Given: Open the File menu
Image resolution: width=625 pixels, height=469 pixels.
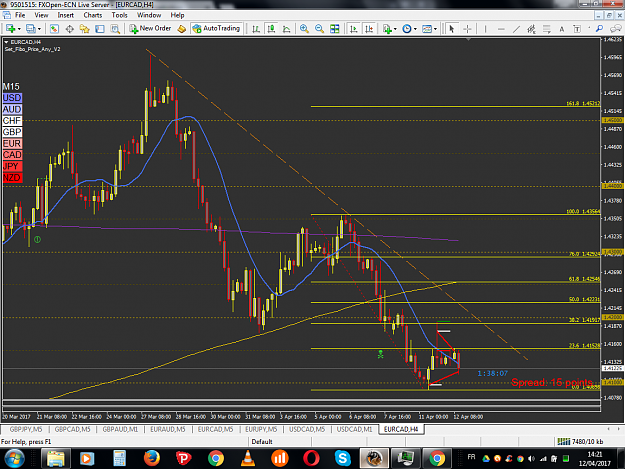Looking at the screenshot, I should click(x=20, y=15).
